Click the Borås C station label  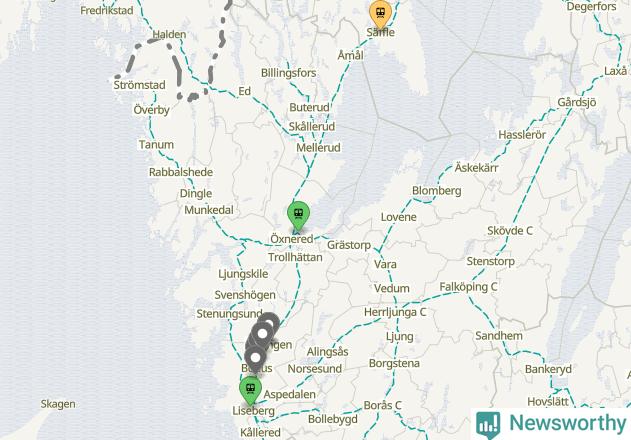pyautogui.click(x=382, y=405)
